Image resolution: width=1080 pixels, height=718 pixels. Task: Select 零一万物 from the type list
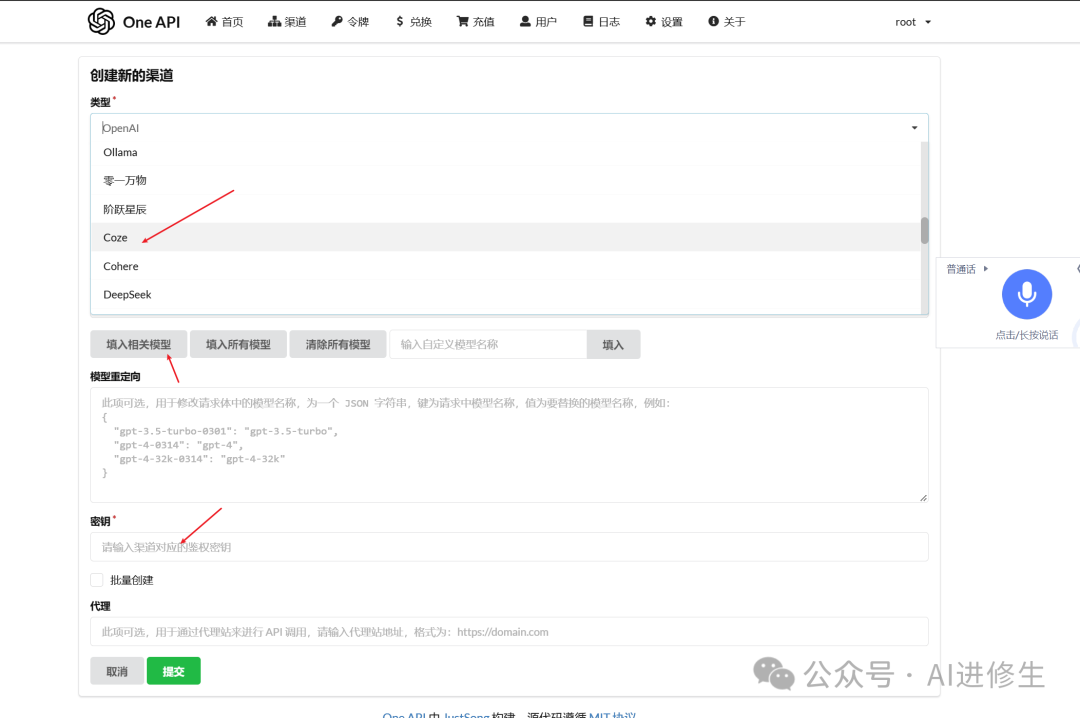(x=506, y=181)
